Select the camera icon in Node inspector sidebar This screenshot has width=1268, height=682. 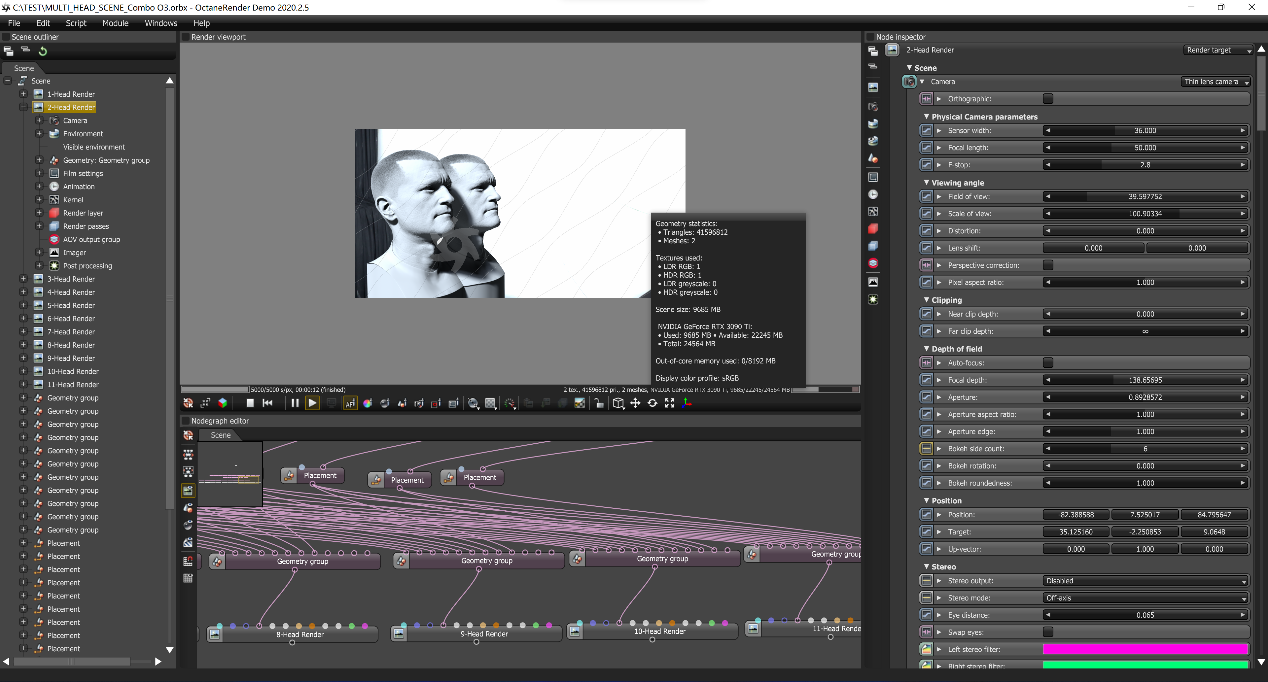(x=873, y=106)
